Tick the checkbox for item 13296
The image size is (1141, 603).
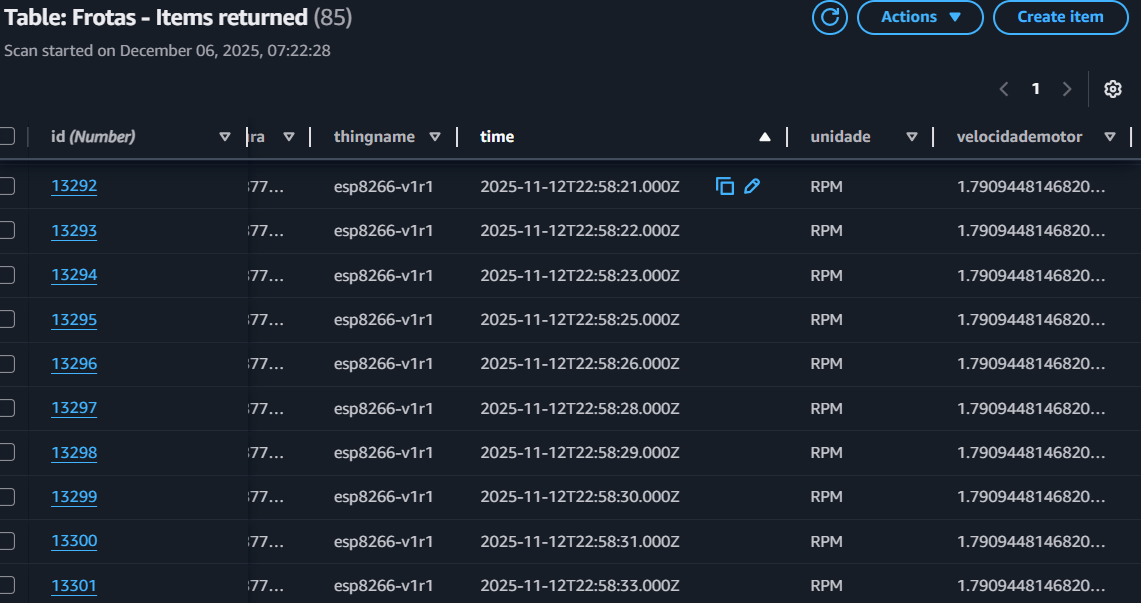click(x=7, y=363)
